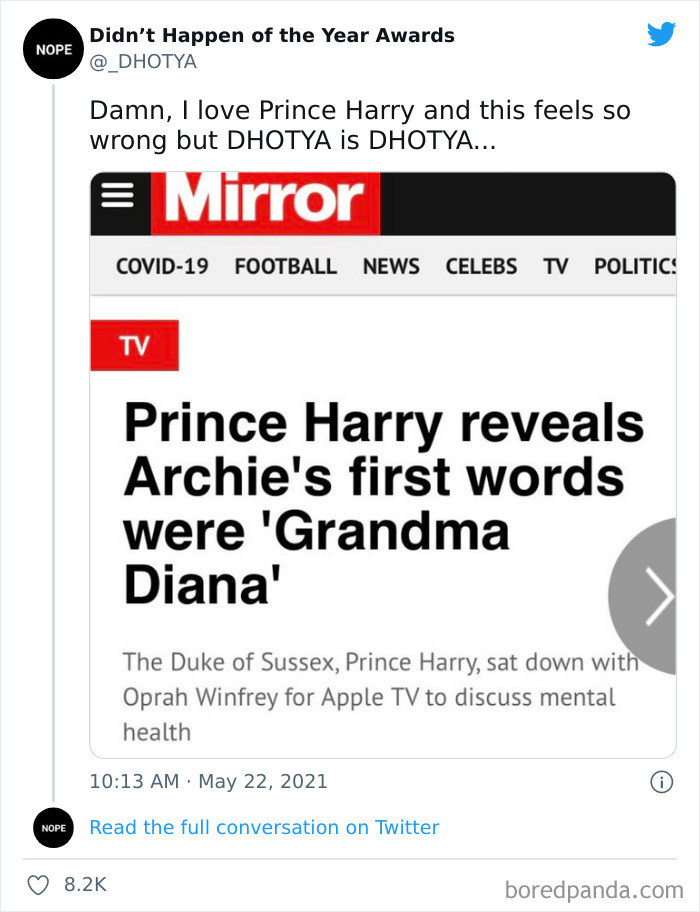Select the NOPE profile avatar

point(52,47)
